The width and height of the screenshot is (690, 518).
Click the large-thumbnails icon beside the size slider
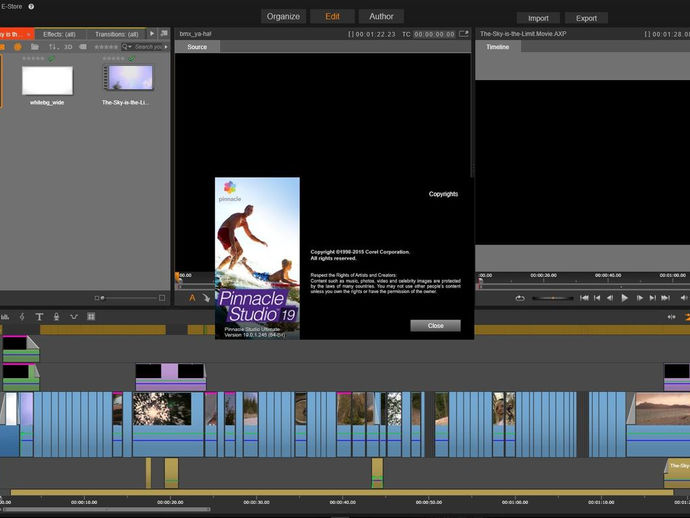(x=162, y=298)
